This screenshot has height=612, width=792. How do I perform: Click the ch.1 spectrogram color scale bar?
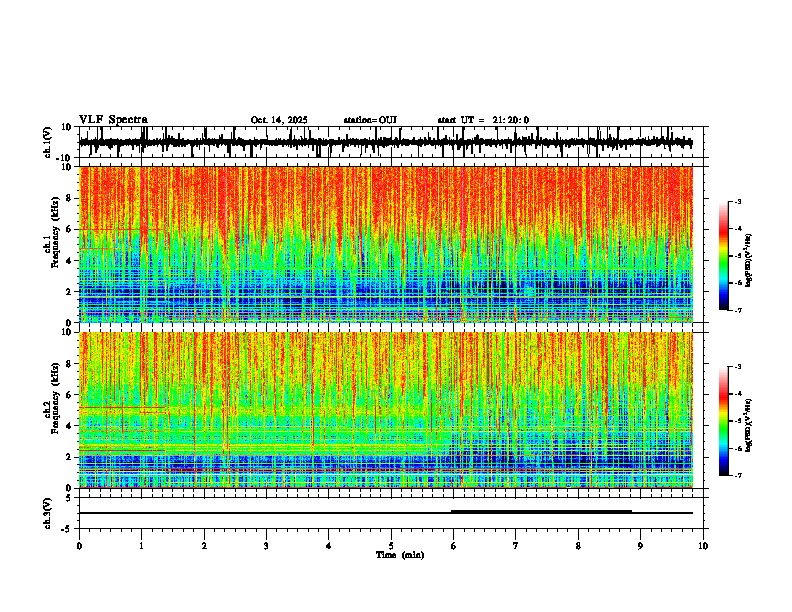point(724,256)
